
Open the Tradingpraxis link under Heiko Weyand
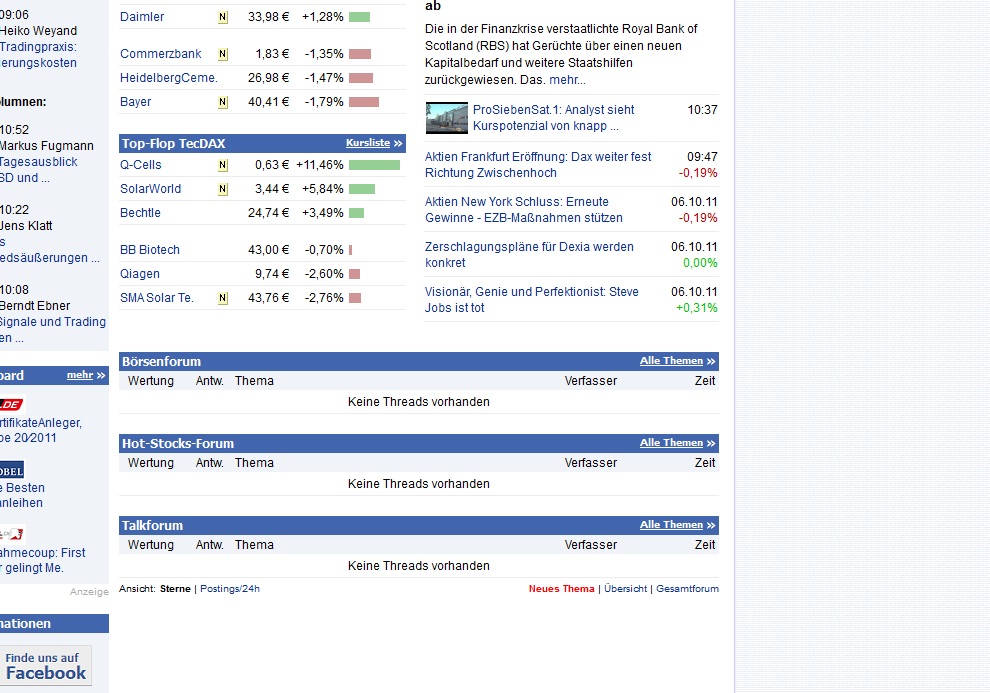pyautogui.click(x=39, y=55)
